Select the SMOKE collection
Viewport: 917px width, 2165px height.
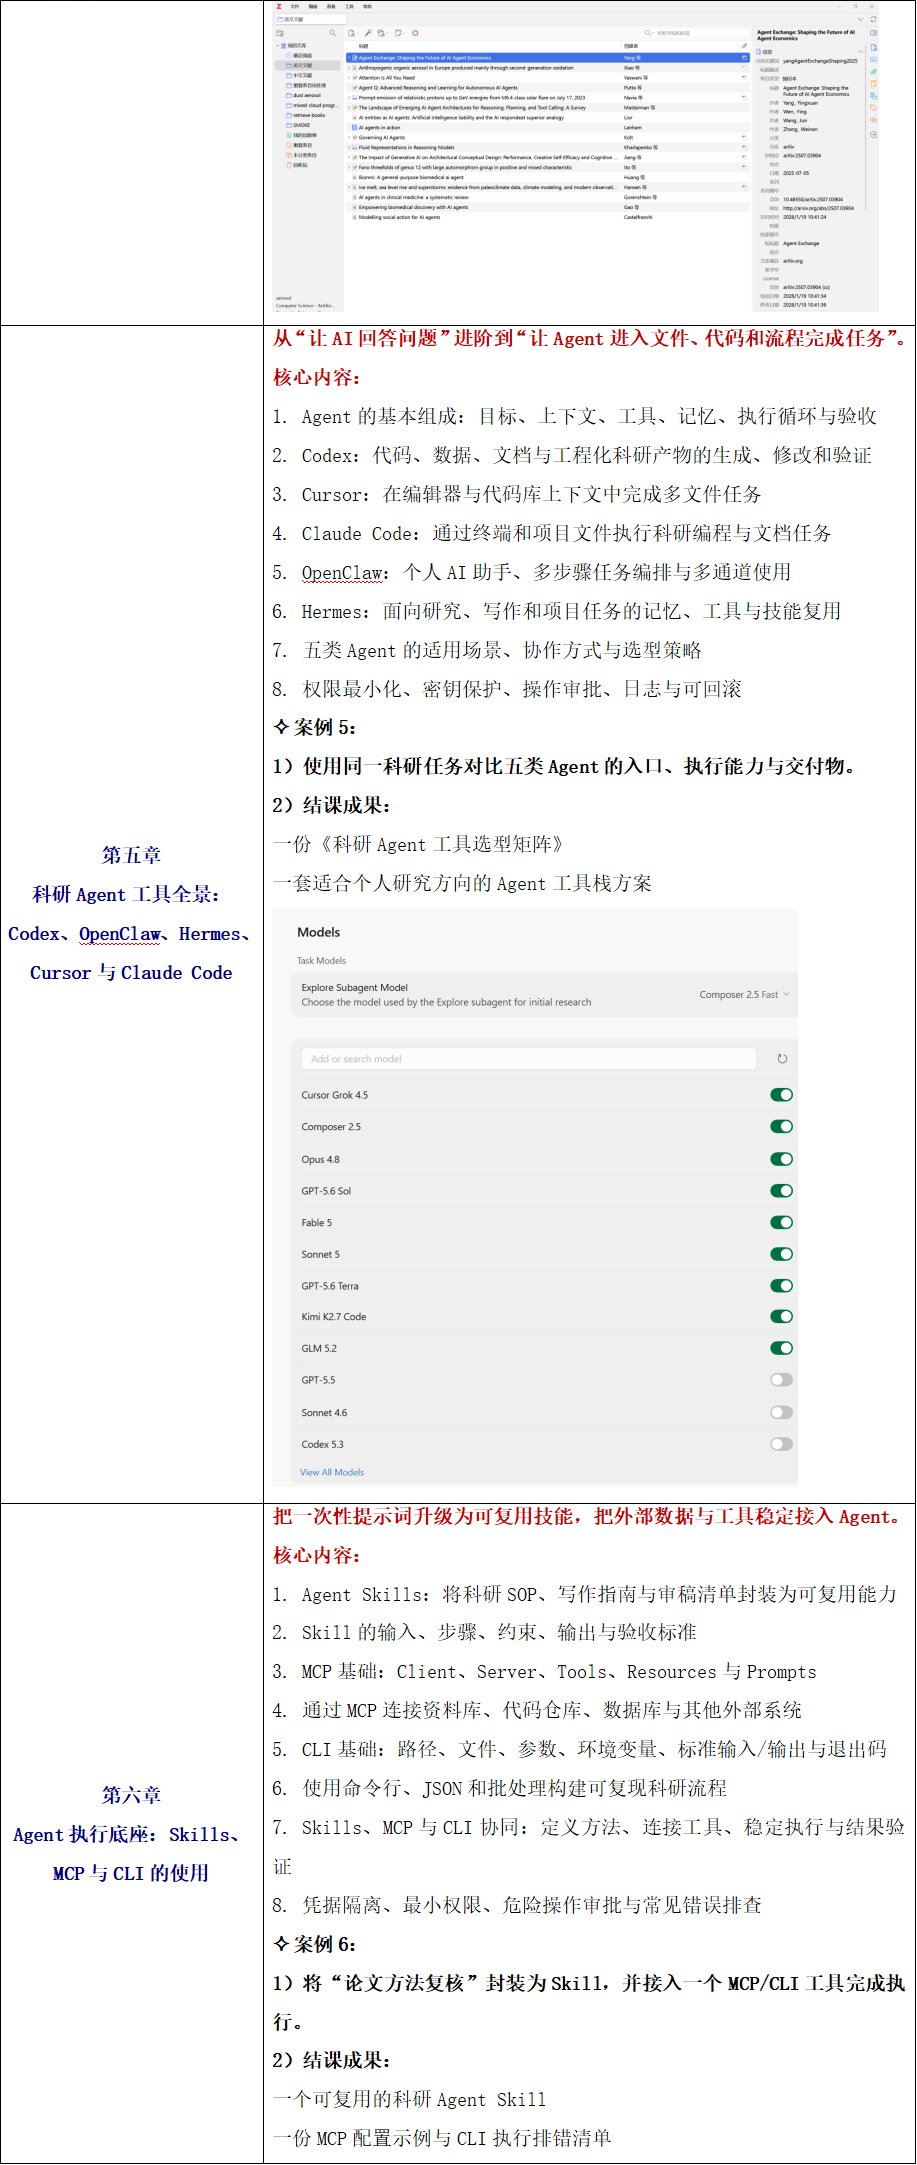(x=301, y=125)
